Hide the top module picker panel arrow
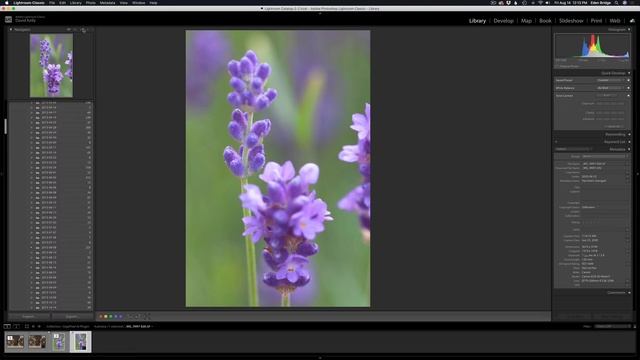 [x=320, y=13]
